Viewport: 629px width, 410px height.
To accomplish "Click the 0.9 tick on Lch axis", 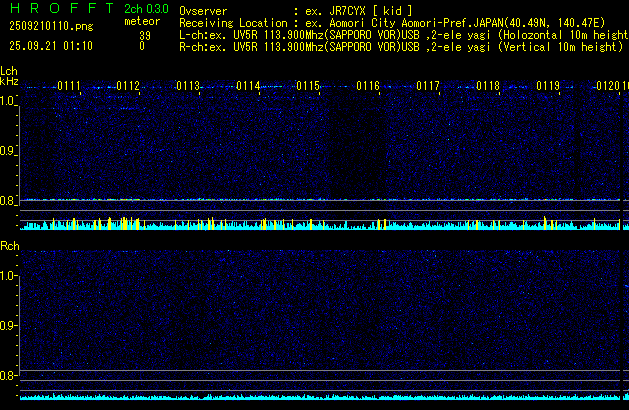I will click(9, 151).
